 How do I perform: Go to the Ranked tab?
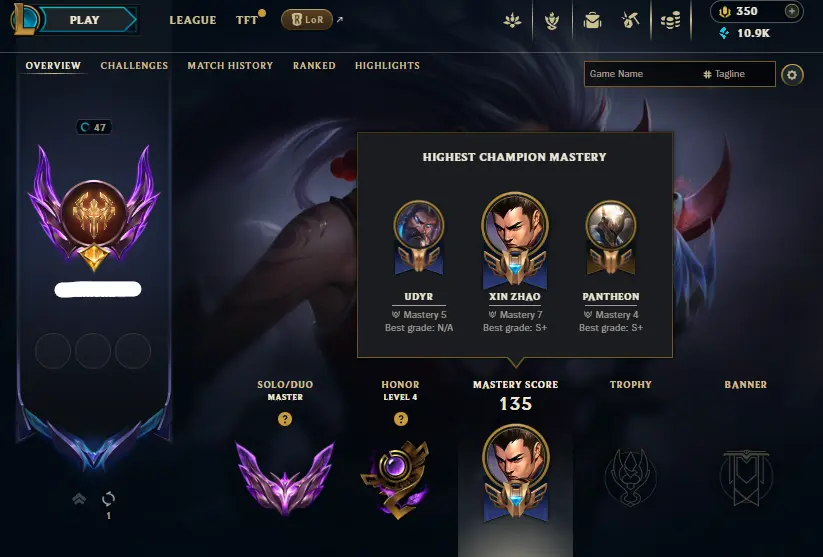pos(314,66)
